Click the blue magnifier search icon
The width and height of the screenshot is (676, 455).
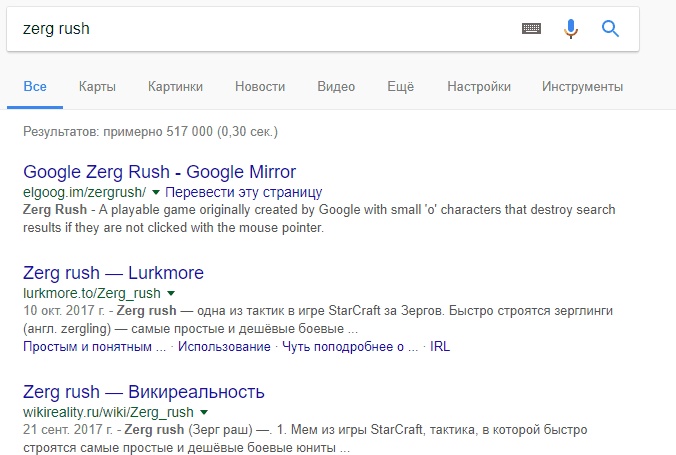tap(610, 29)
